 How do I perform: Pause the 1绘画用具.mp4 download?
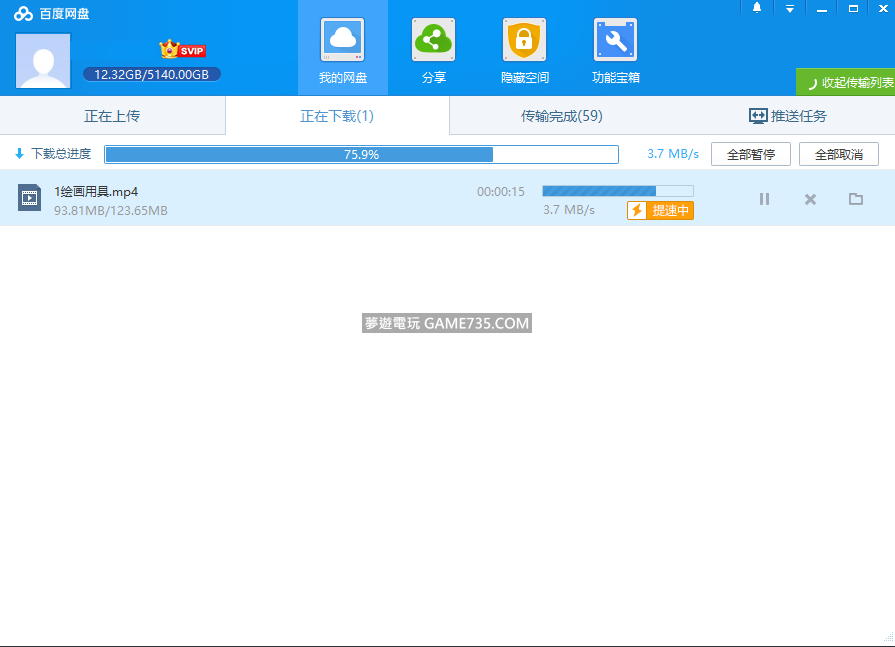tap(764, 199)
